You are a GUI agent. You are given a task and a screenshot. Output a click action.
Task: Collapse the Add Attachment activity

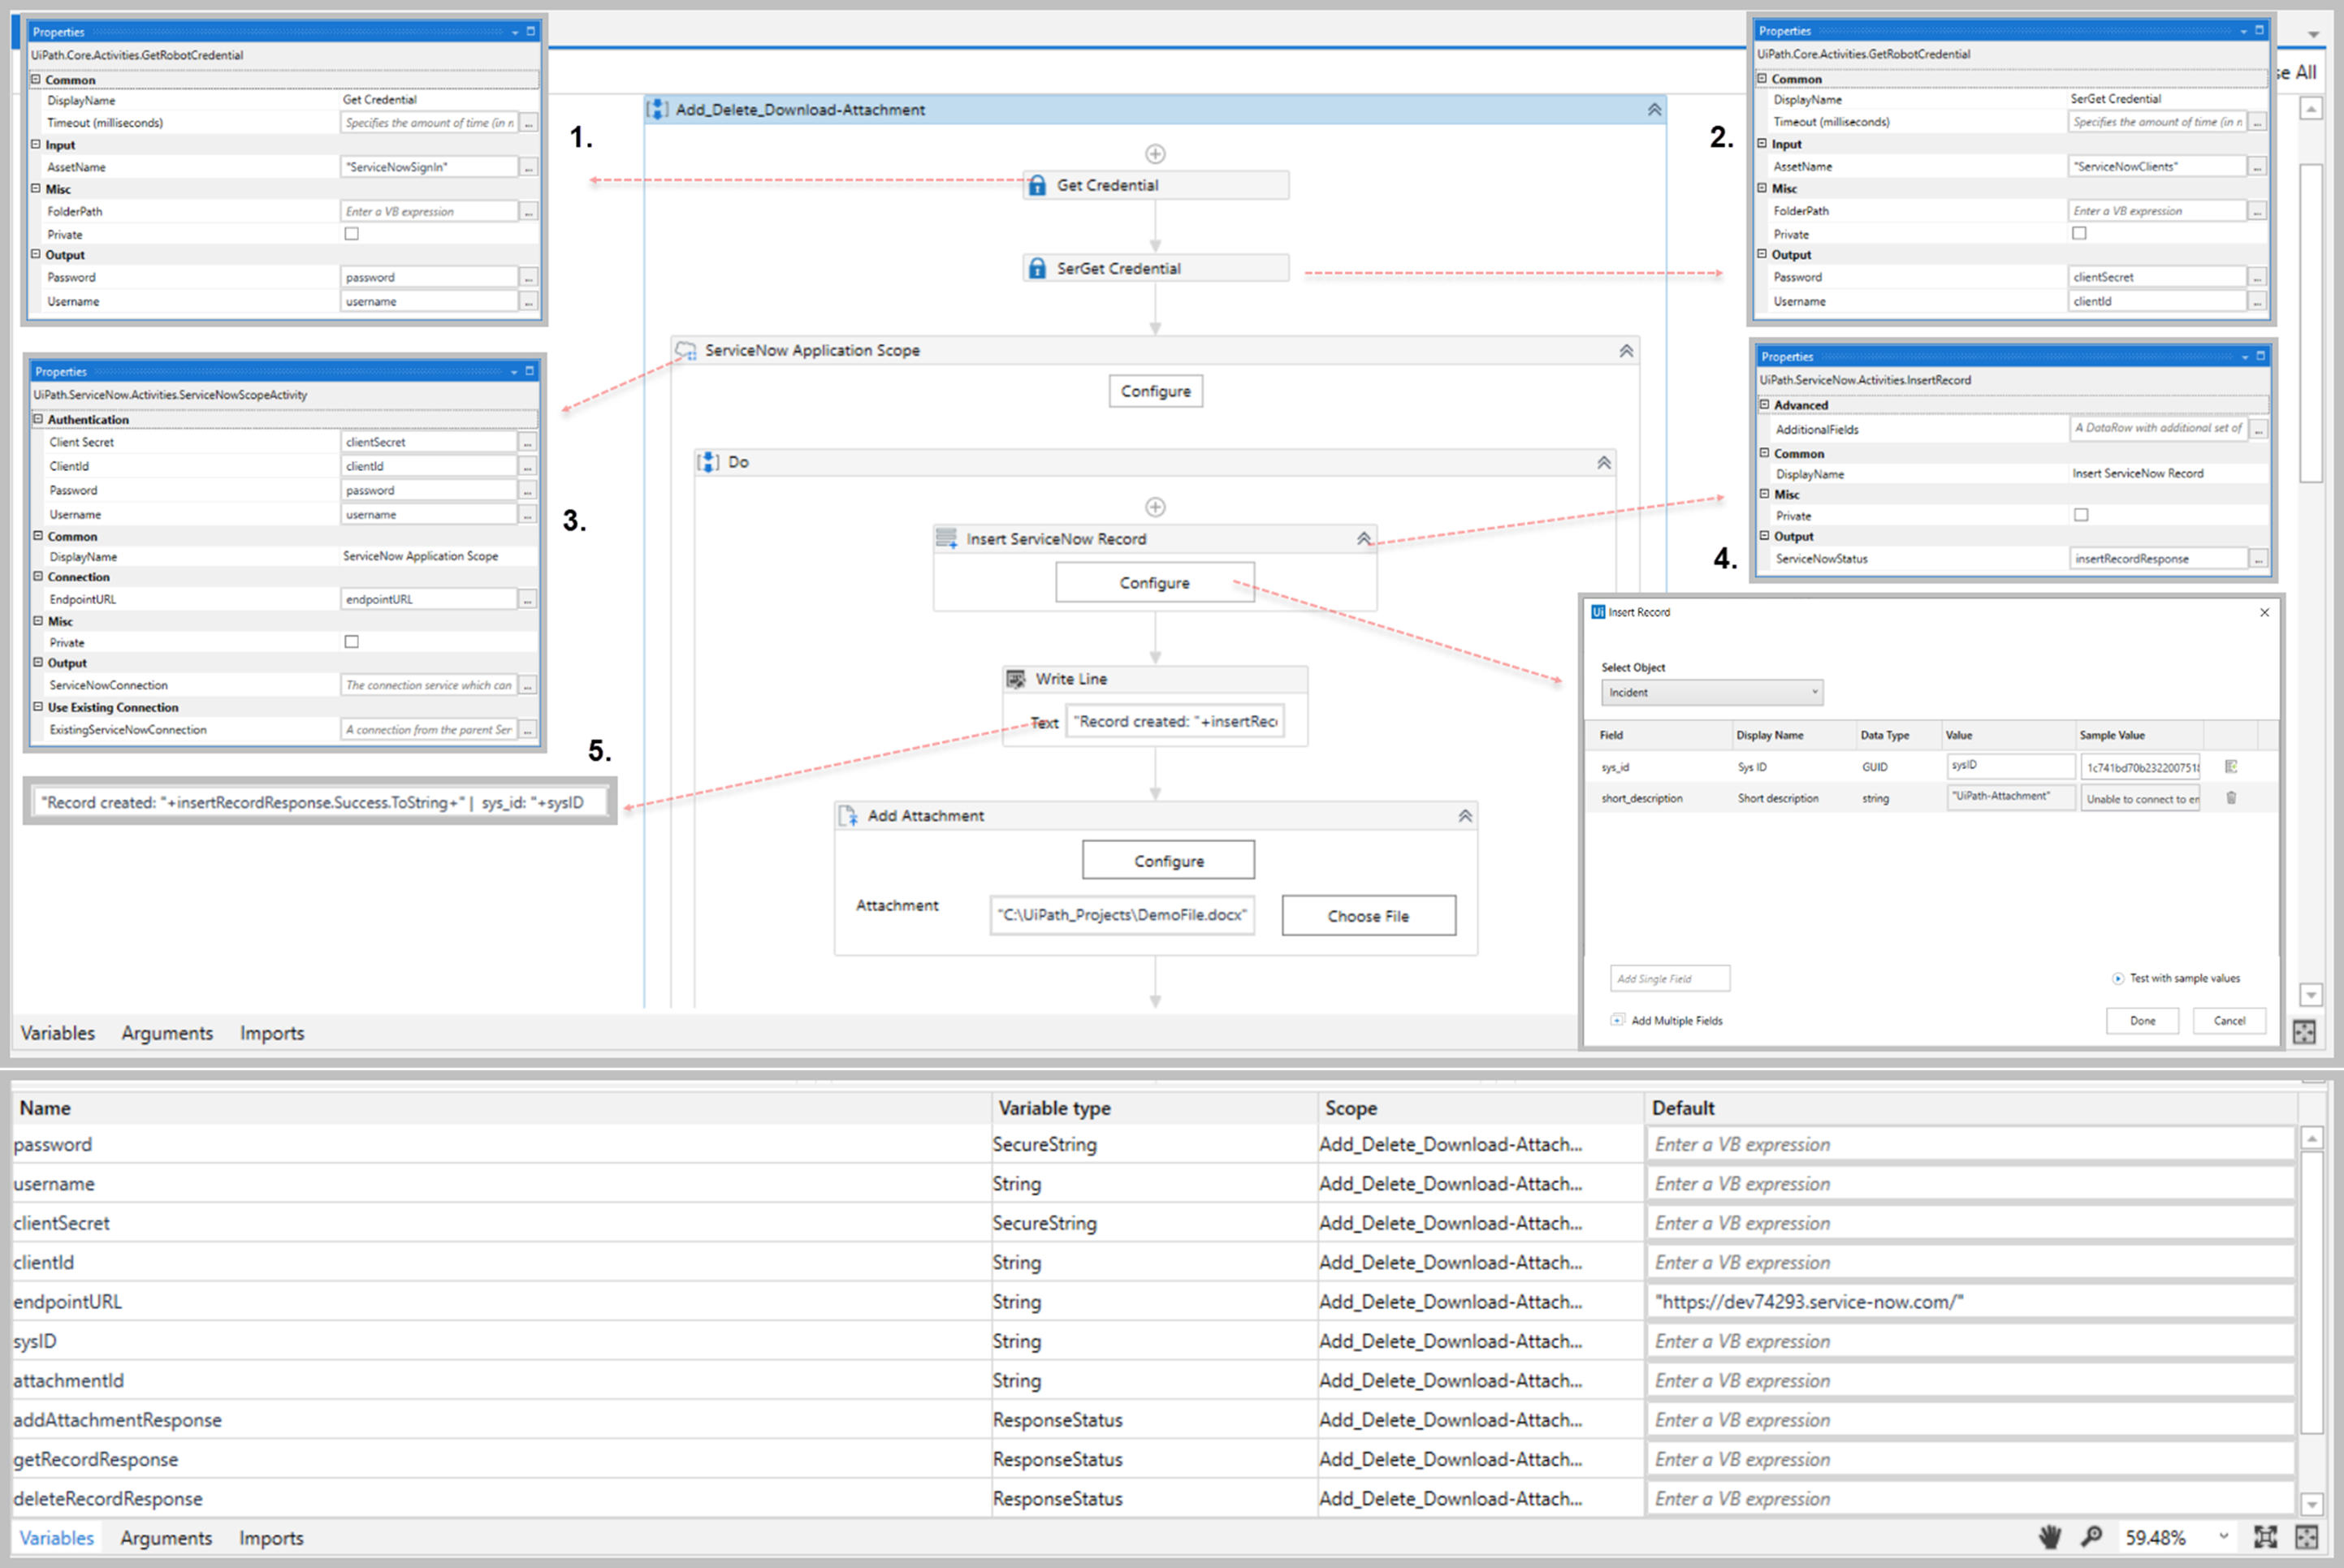(x=1465, y=816)
